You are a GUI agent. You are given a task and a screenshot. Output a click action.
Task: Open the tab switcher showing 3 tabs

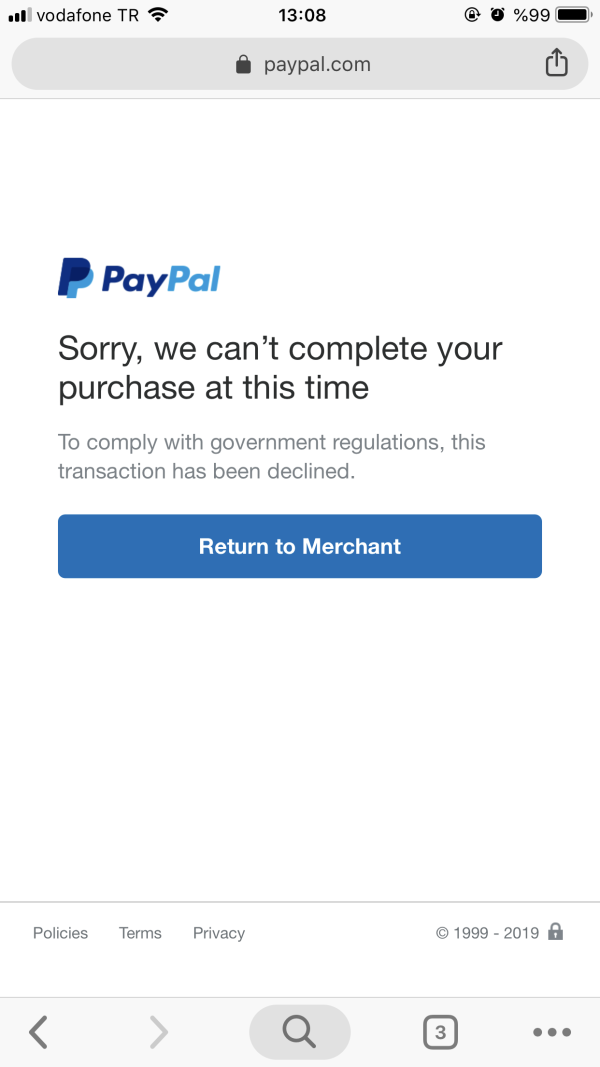440,1032
